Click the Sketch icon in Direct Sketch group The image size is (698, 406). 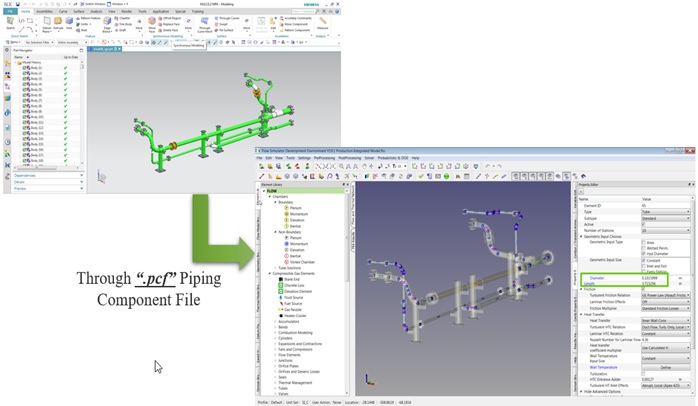(11, 26)
